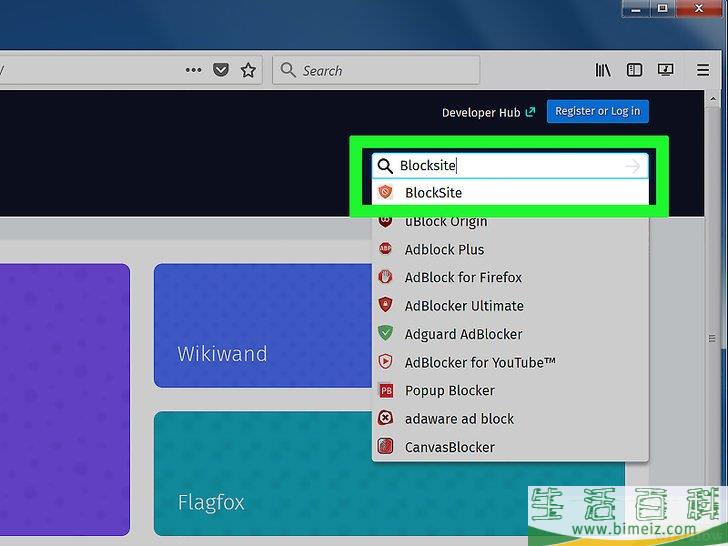The width and height of the screenshot is (728, 546).
Task: Click the Popup Blocker PB icon
Action: 386,390
